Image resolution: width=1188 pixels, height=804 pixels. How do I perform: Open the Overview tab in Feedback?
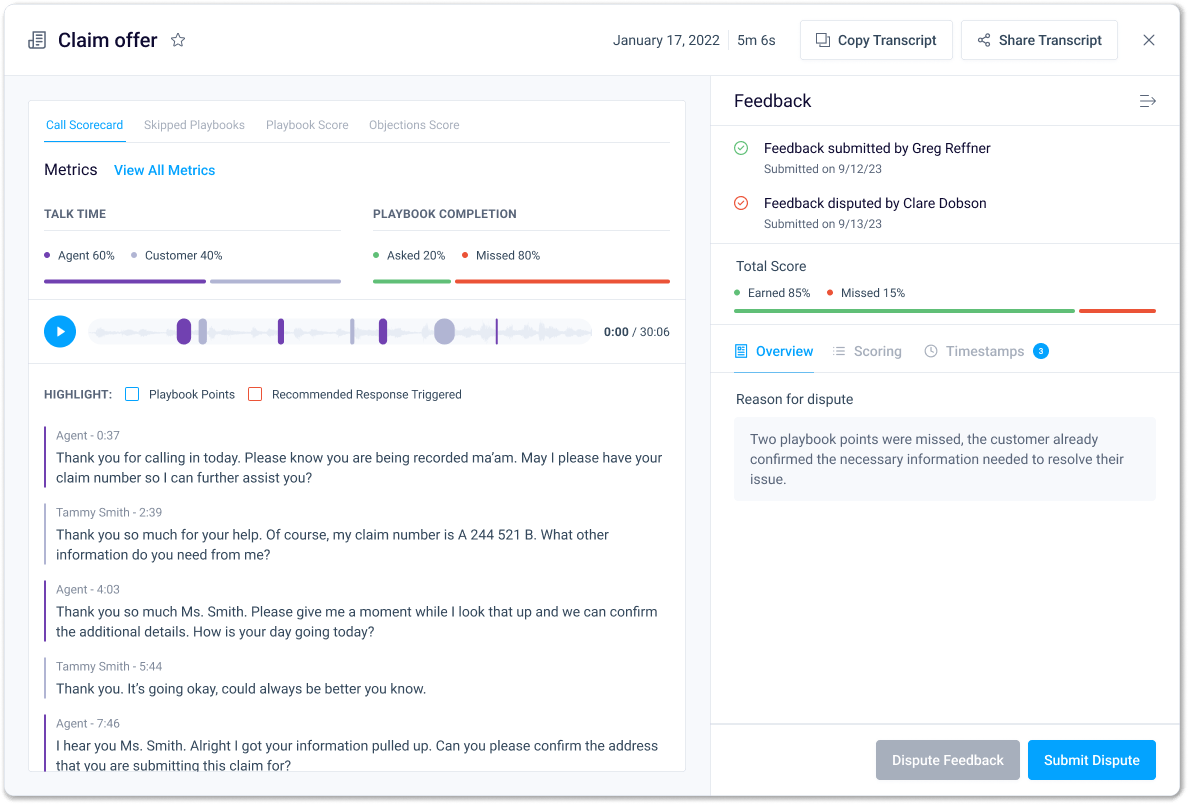774,352
